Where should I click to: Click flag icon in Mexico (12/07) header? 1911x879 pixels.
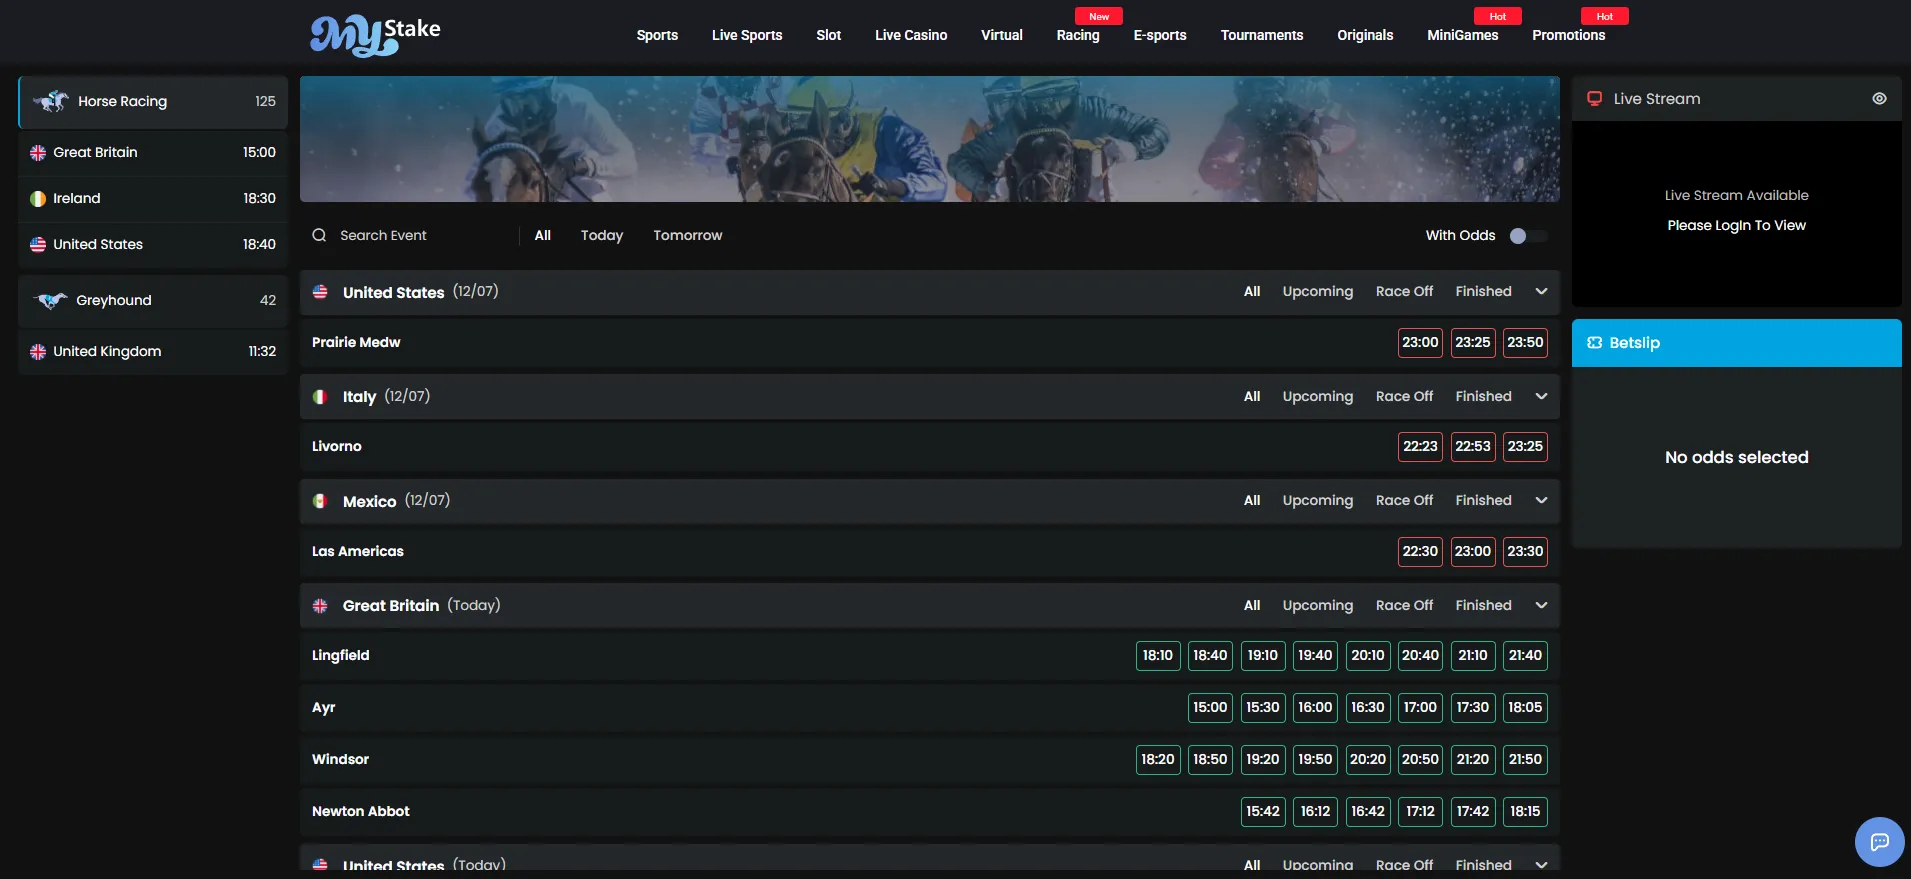point(320,501)
